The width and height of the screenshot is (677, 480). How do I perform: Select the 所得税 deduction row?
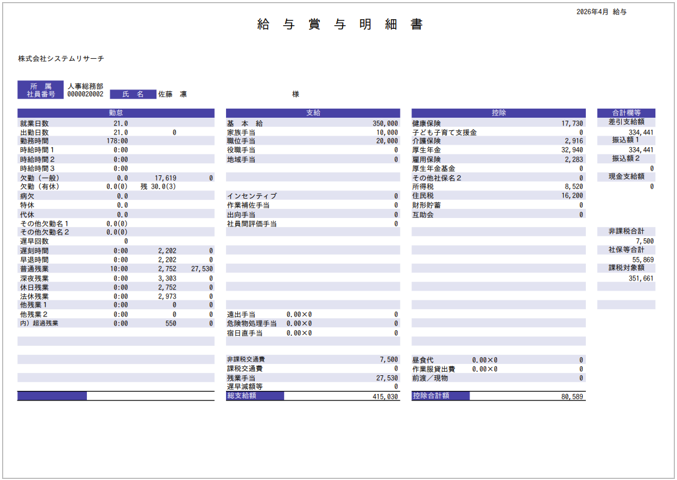[x=498, y=186]
